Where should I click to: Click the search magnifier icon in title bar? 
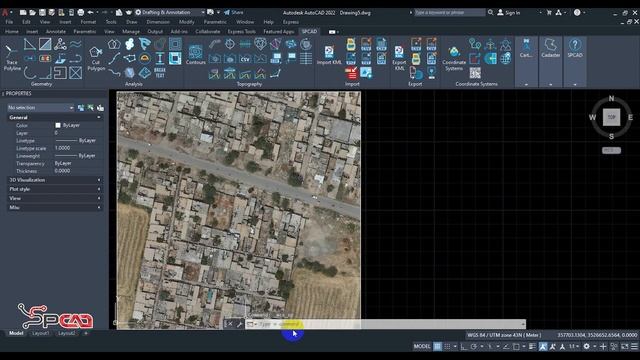point(490,13)
